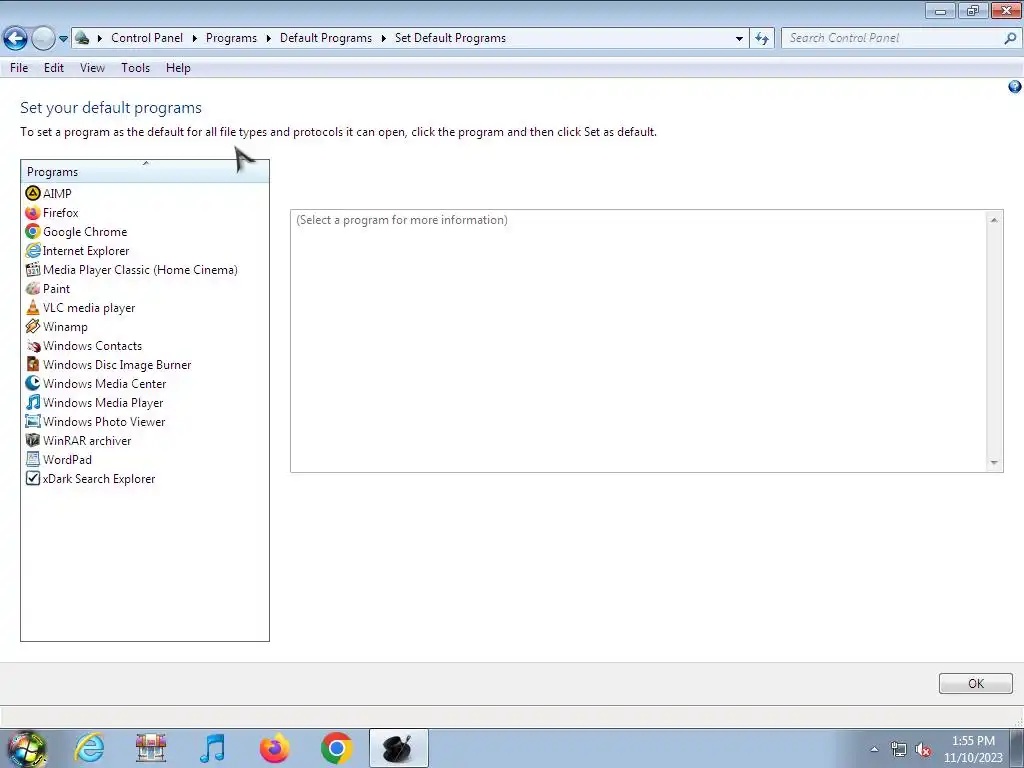Click the network tray icon

coord(899,750)
